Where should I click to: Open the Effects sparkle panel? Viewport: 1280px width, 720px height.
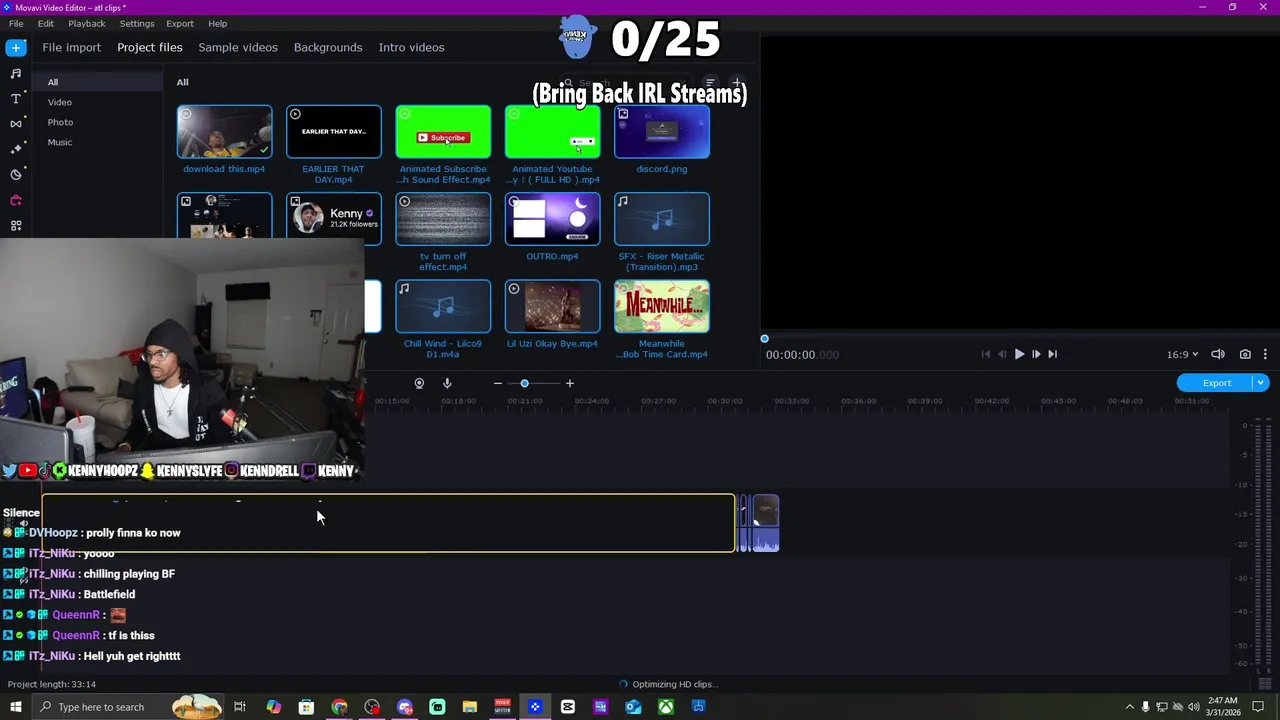click(16, 149)
